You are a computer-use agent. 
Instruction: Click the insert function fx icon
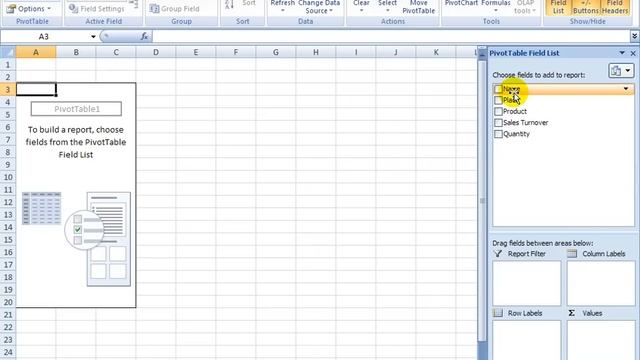[x=144, y=37]
